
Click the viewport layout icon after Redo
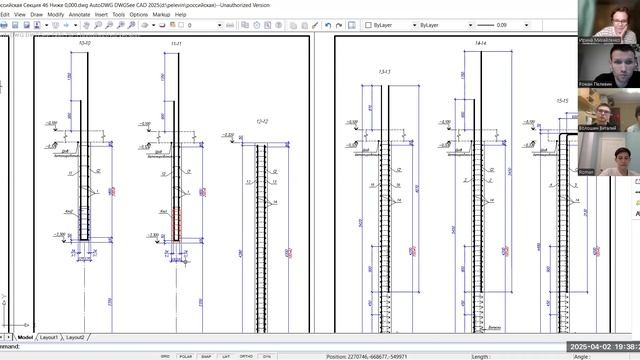coord(351,25)
